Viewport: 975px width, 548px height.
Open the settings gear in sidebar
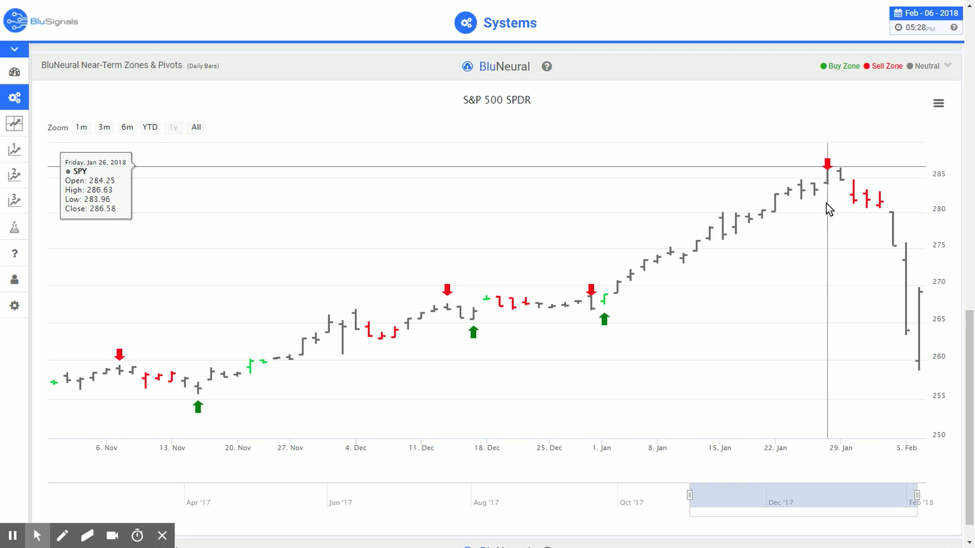14,306
